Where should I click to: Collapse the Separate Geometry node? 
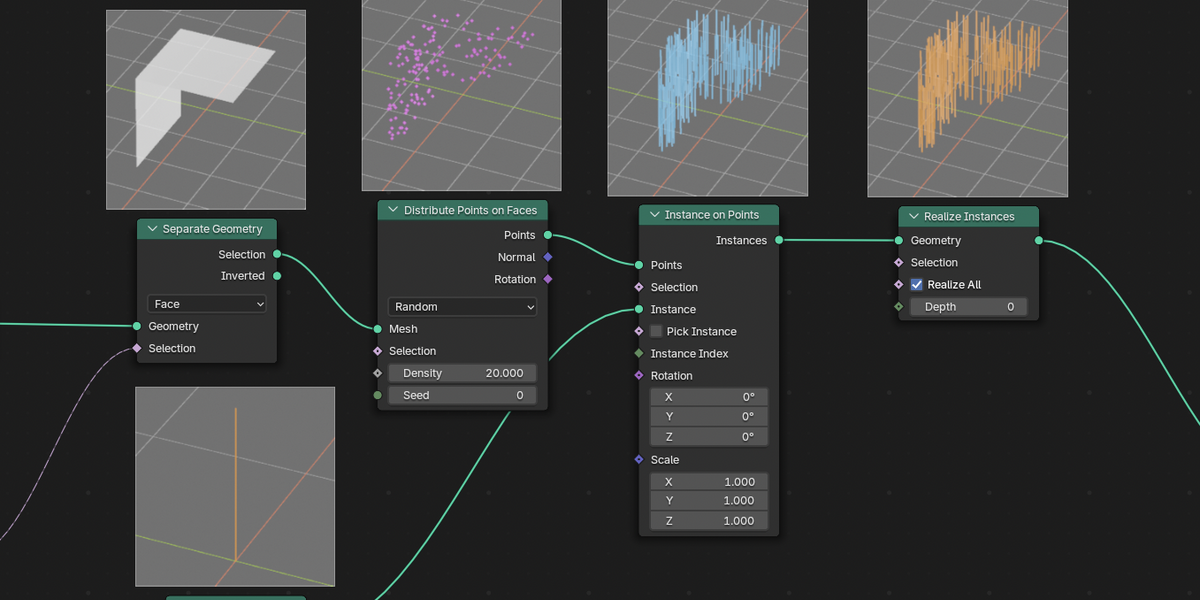[153, 229]
